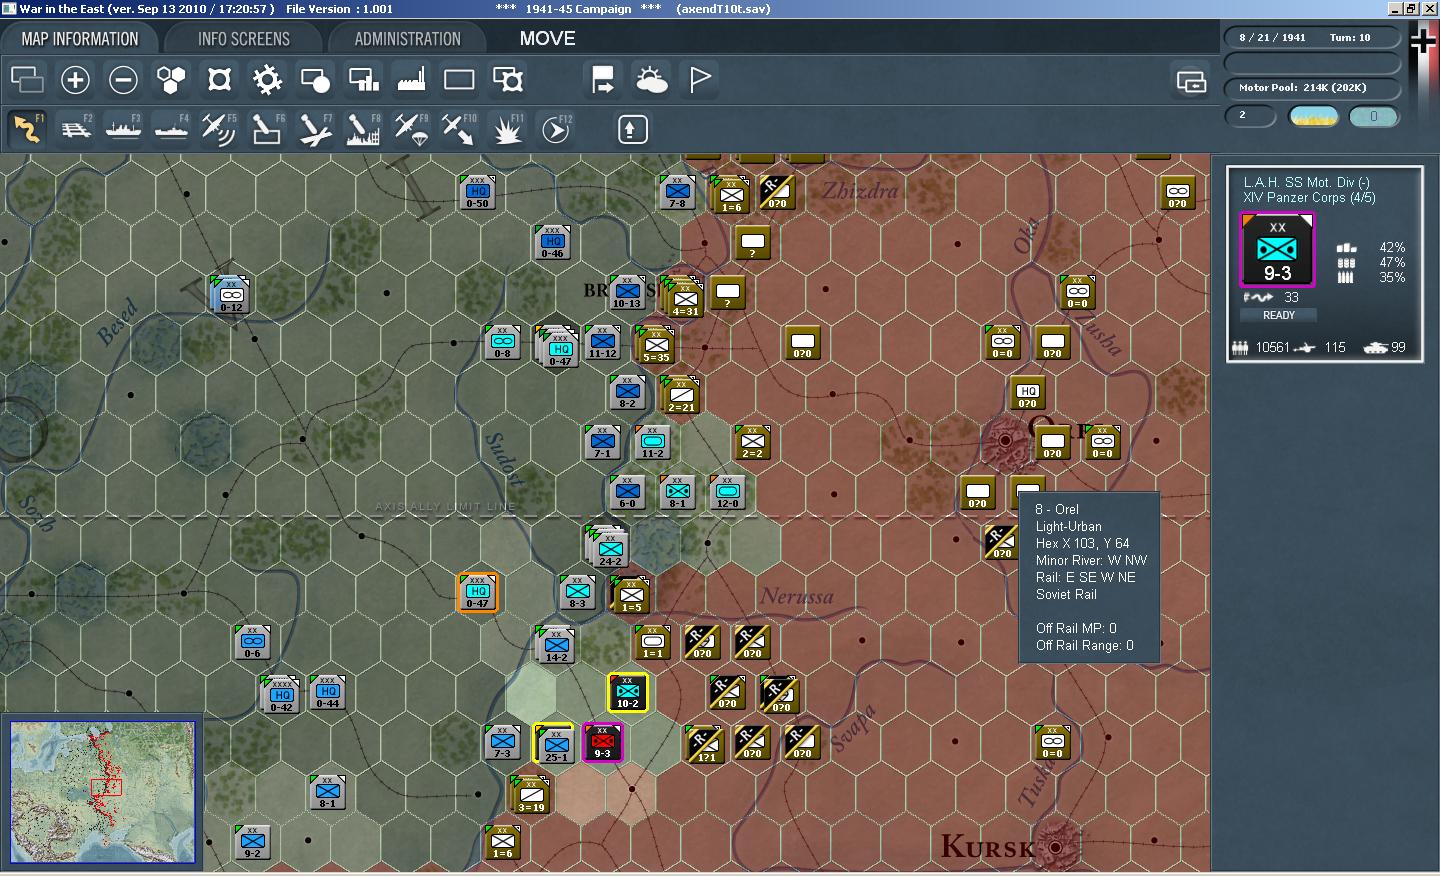Select the 14-2 infantry counter
This screenshot has width=1440, height=876.
(556, 645)
